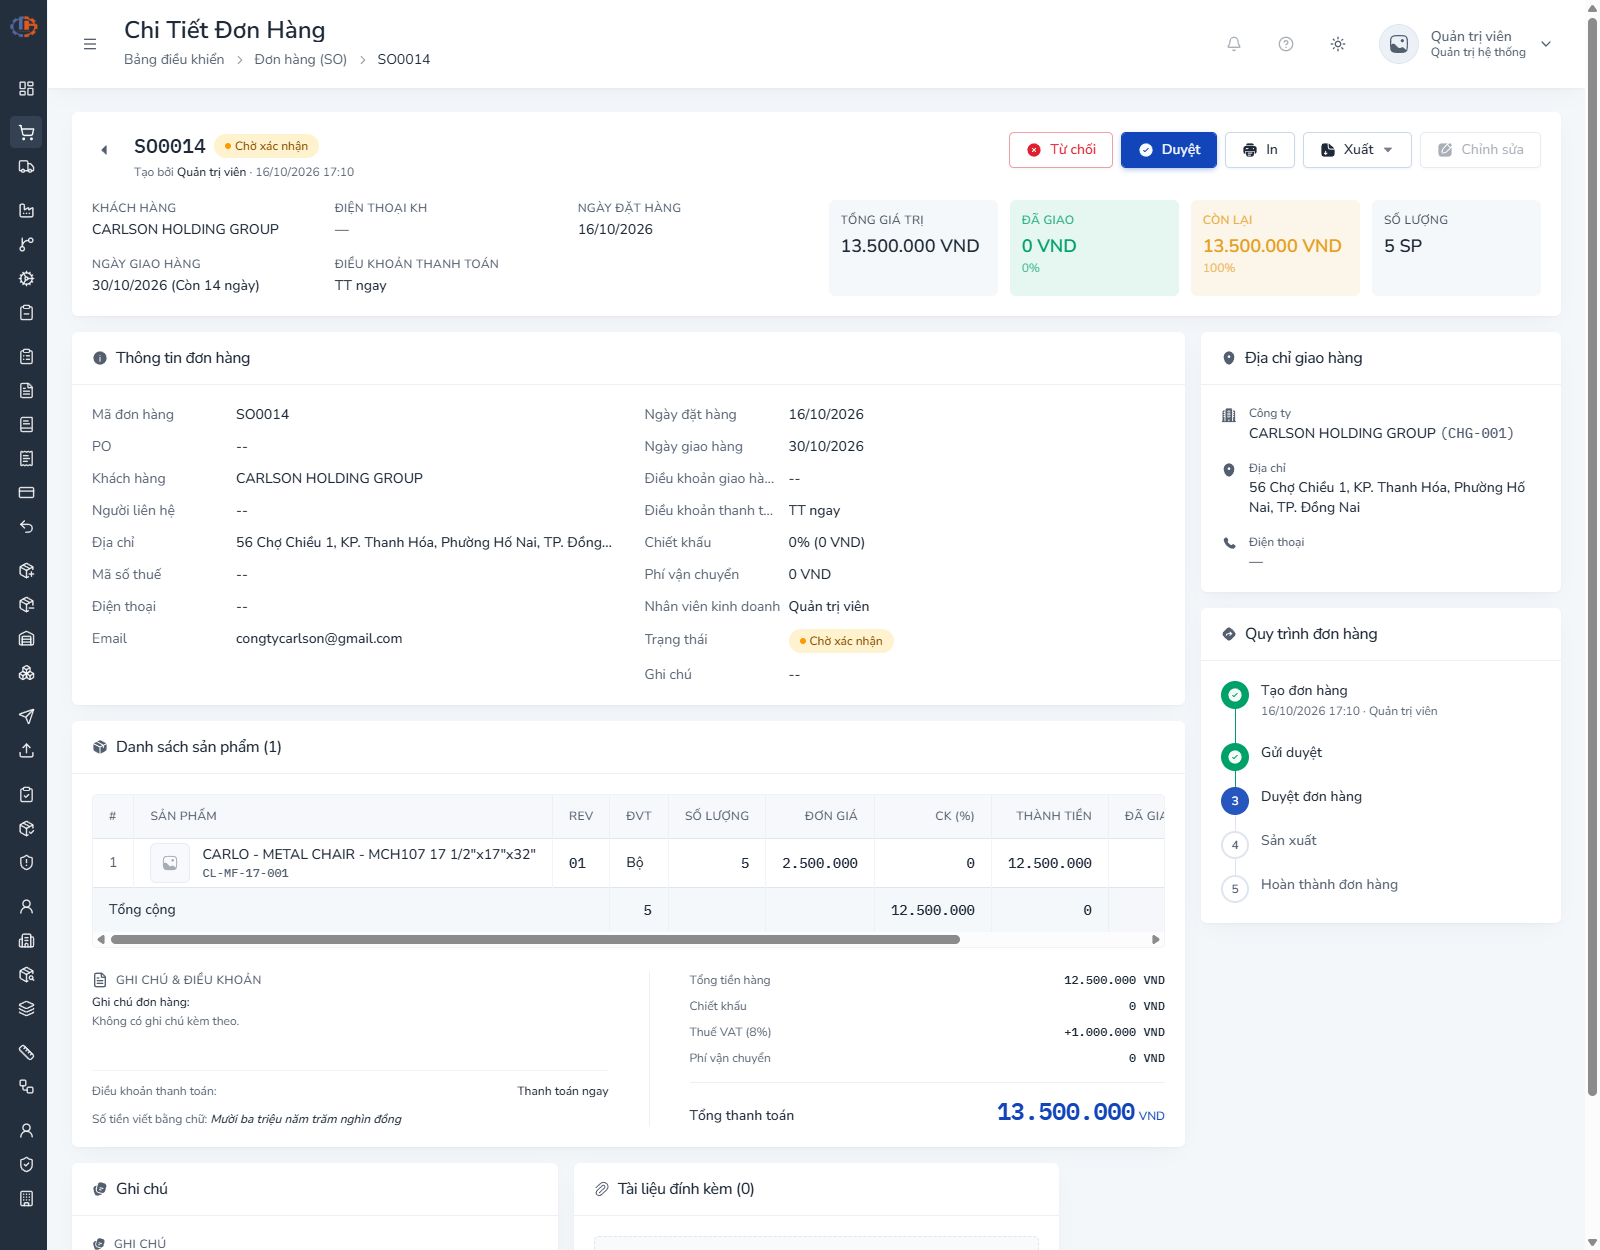Click the email congtycarlson@gmail.com

coord(319,639)
